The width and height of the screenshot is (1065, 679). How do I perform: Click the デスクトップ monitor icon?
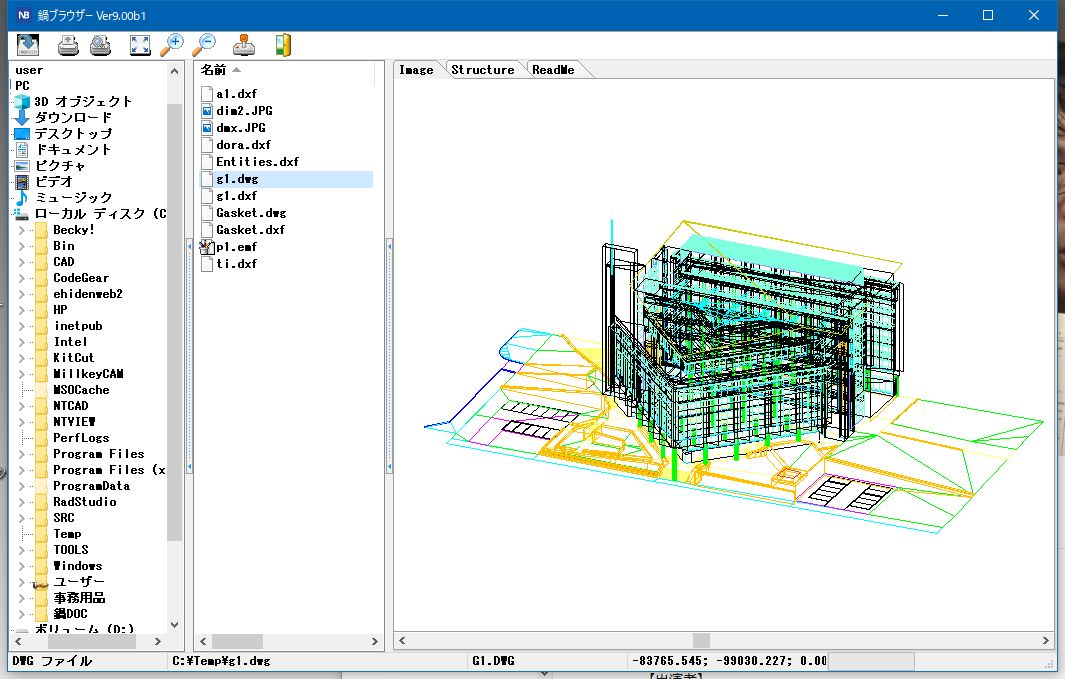pyautogui.click(x=22, y=134)
